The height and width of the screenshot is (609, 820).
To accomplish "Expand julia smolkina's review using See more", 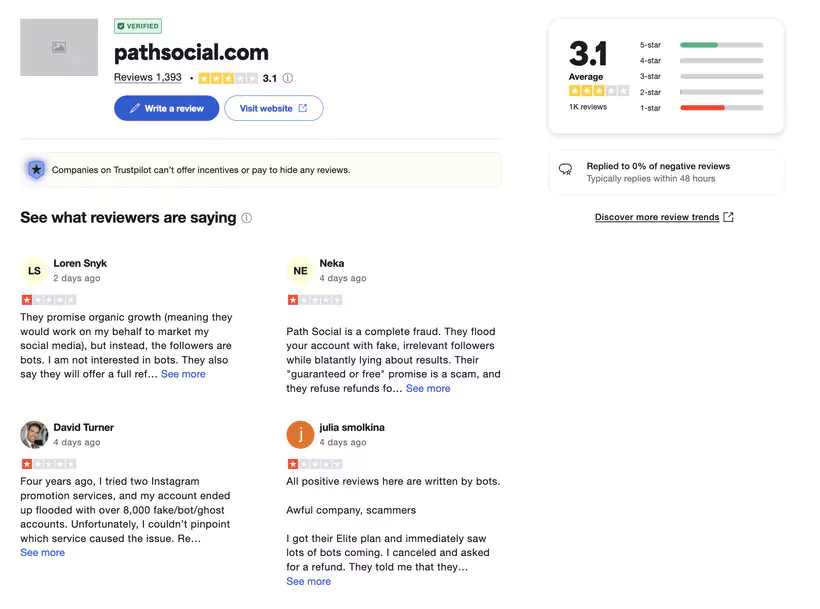I will (308, 581).
